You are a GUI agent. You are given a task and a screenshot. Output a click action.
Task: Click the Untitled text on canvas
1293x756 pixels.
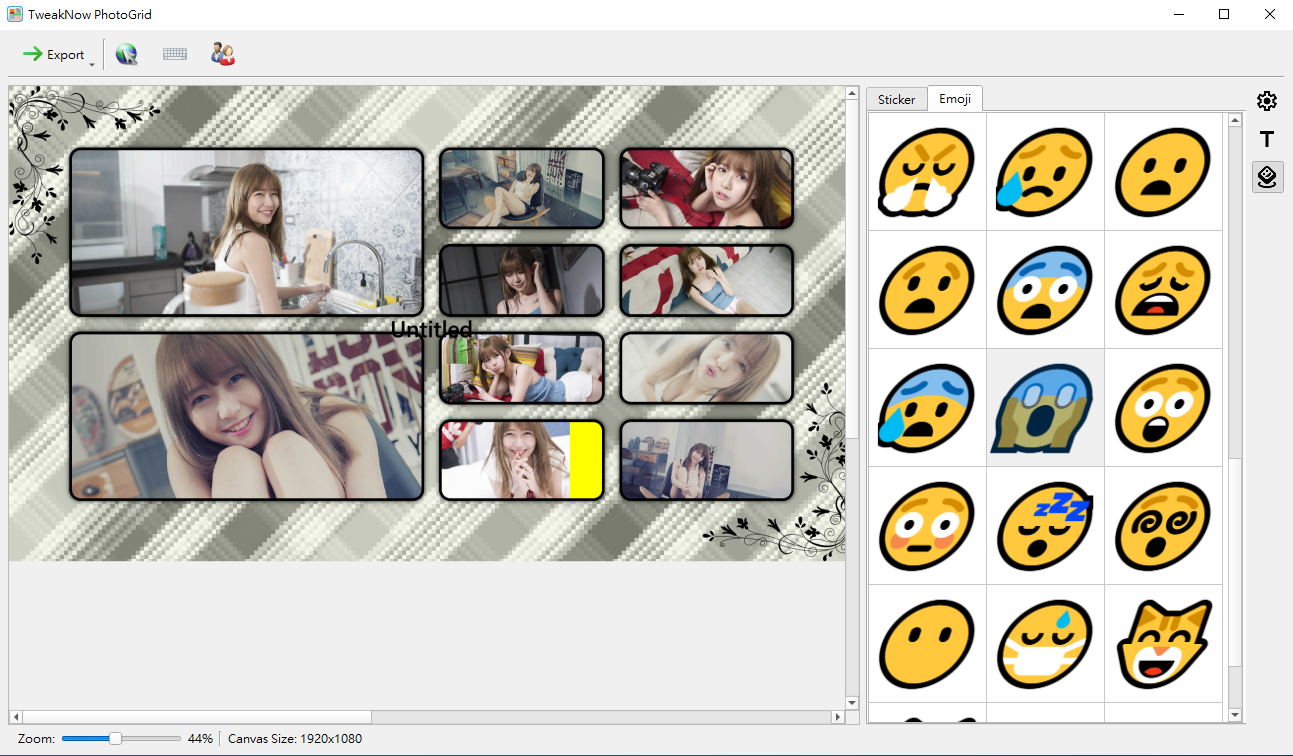[x=431, y=329]
